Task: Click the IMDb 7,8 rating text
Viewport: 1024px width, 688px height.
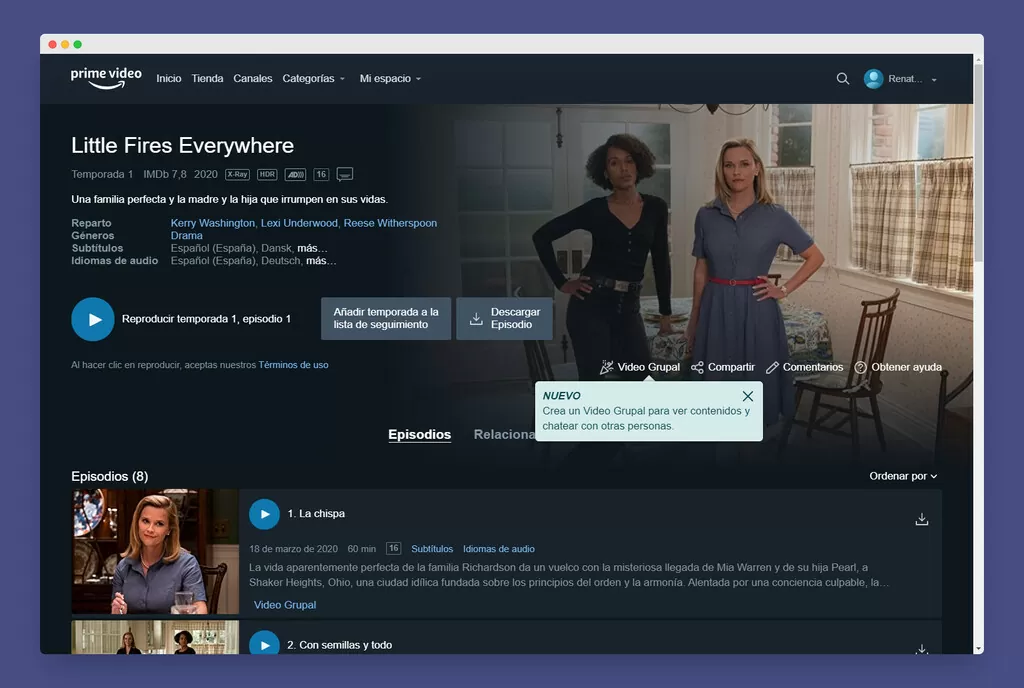Action: coord(165,174)
